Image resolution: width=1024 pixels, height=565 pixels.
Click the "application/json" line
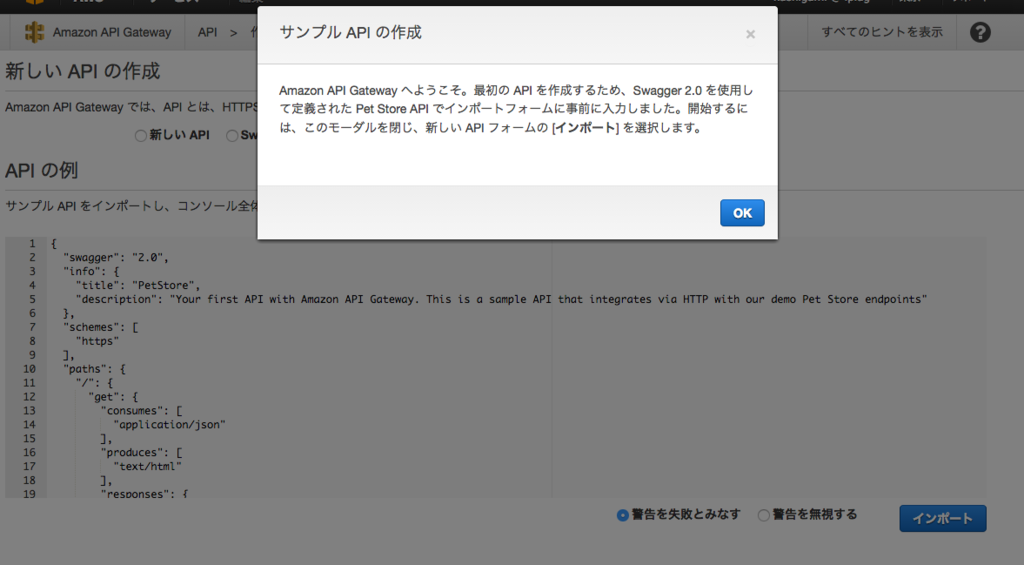pos(169,425)
